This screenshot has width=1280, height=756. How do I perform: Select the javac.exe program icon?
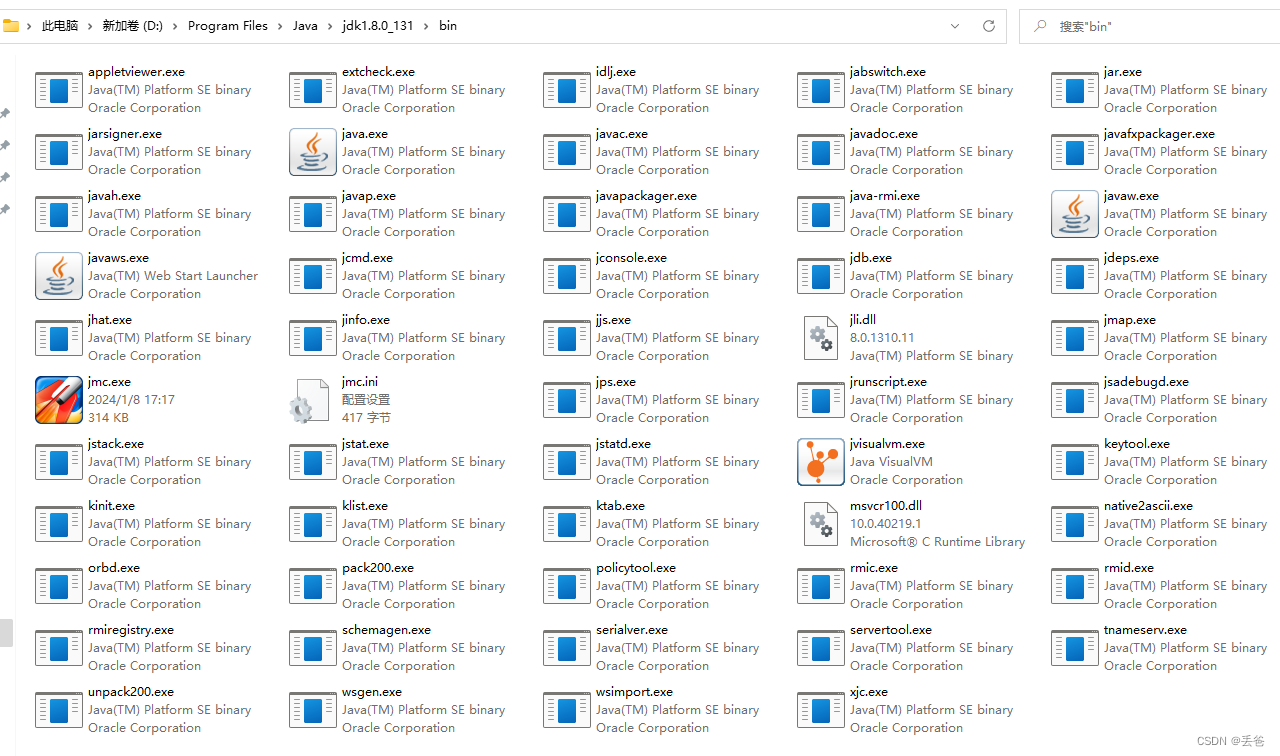pyautogui.click(x=567, y=152)
